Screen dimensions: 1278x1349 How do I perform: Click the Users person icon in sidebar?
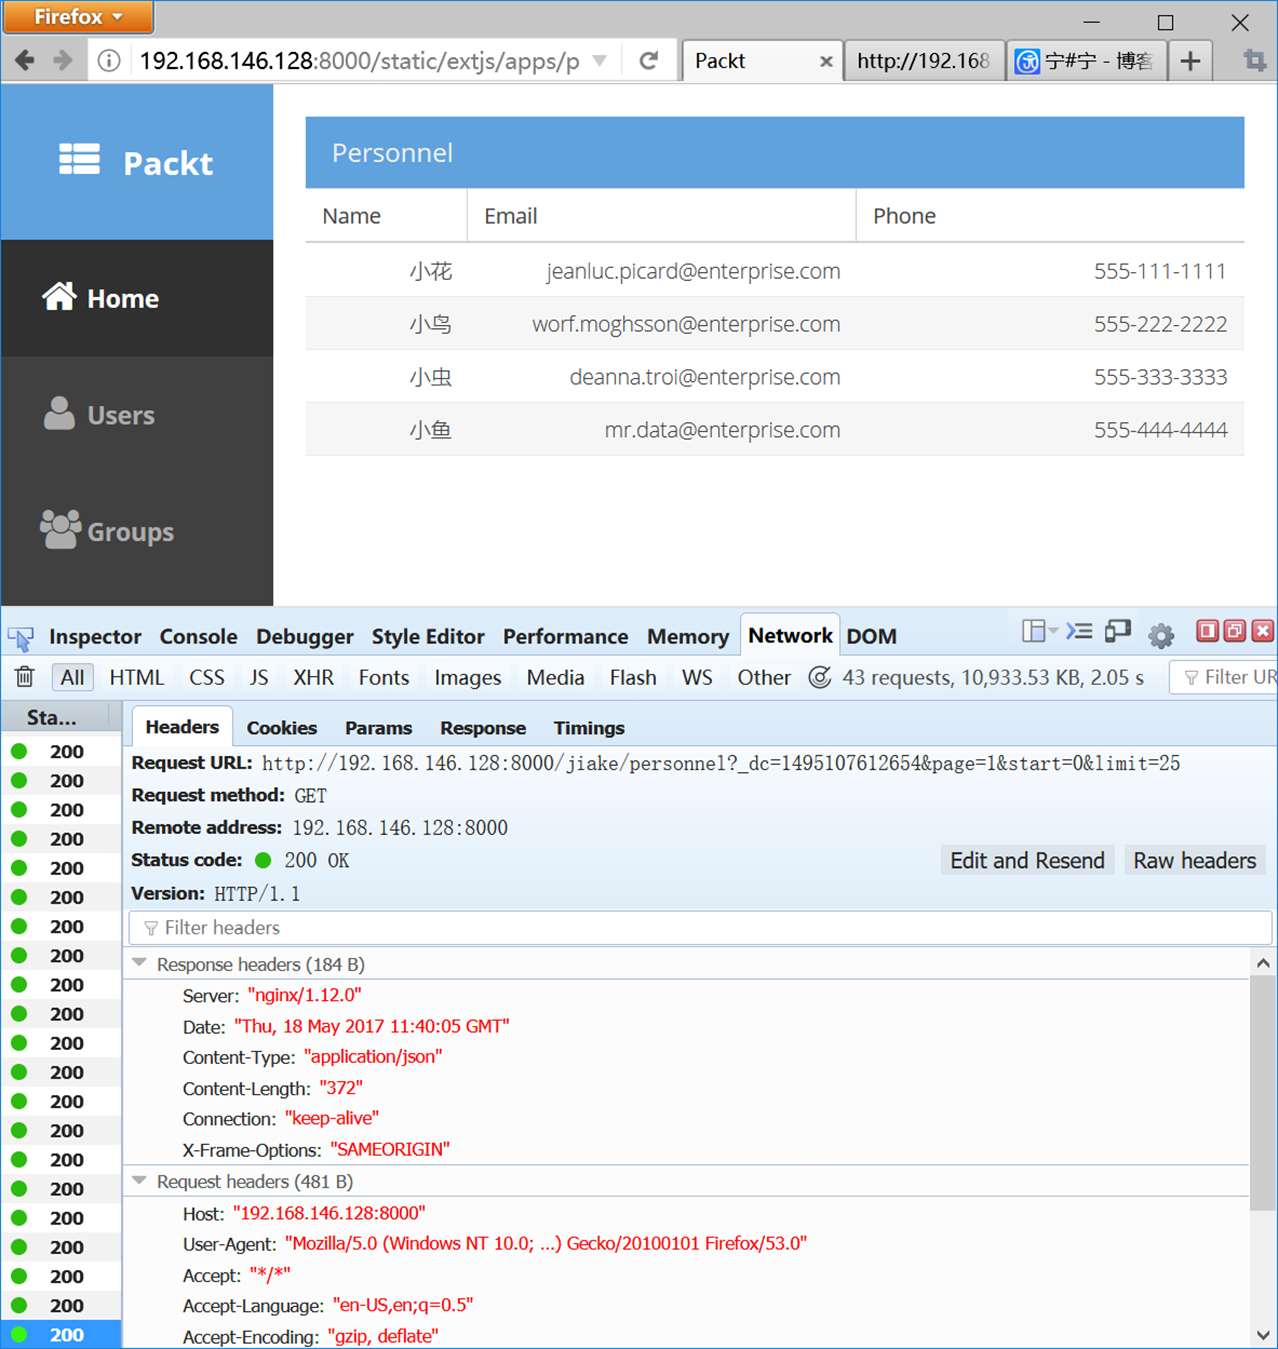tap(59, 413)
